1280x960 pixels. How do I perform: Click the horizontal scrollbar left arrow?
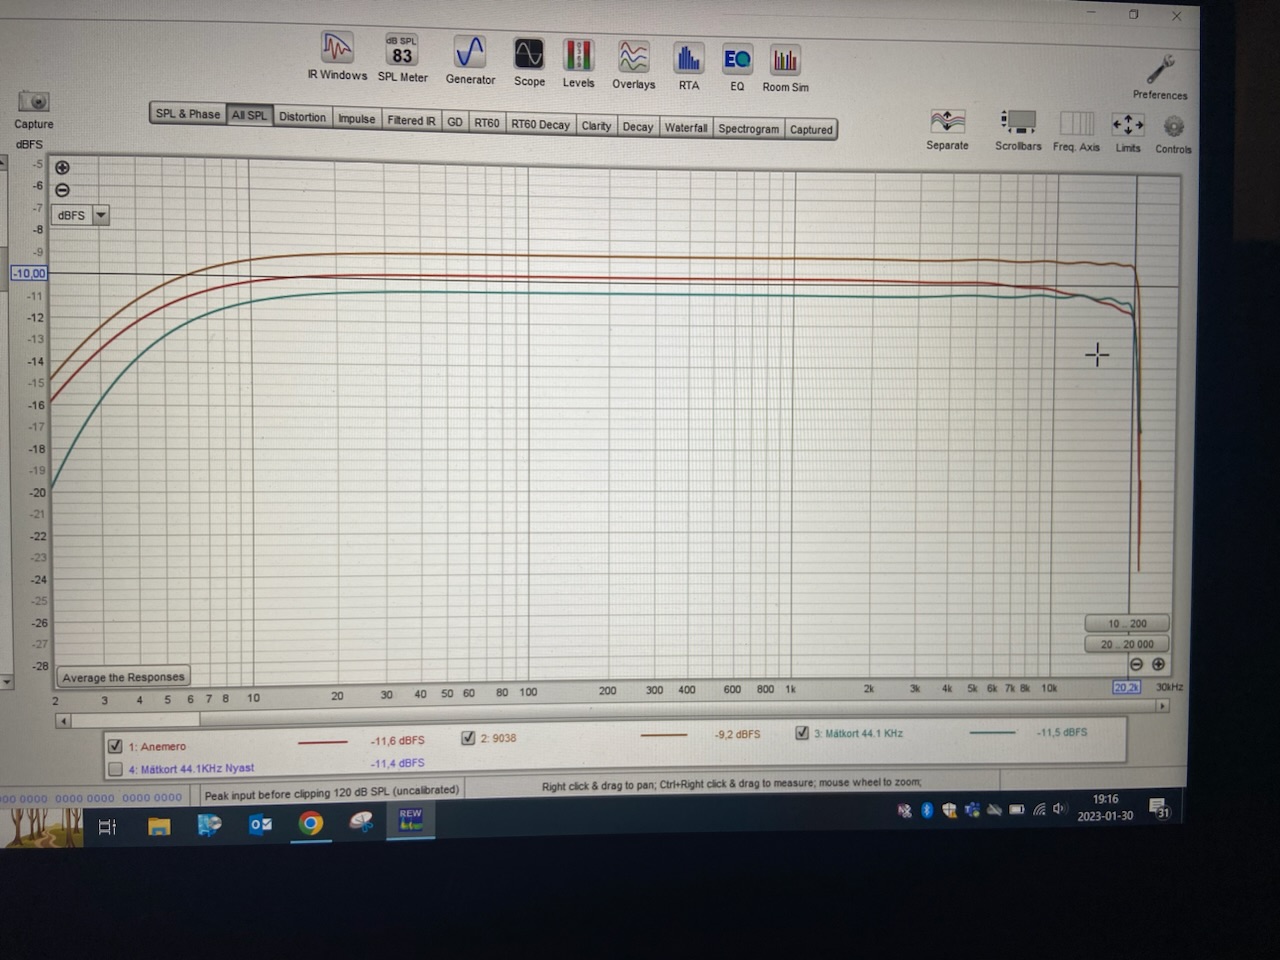(63, 721)
